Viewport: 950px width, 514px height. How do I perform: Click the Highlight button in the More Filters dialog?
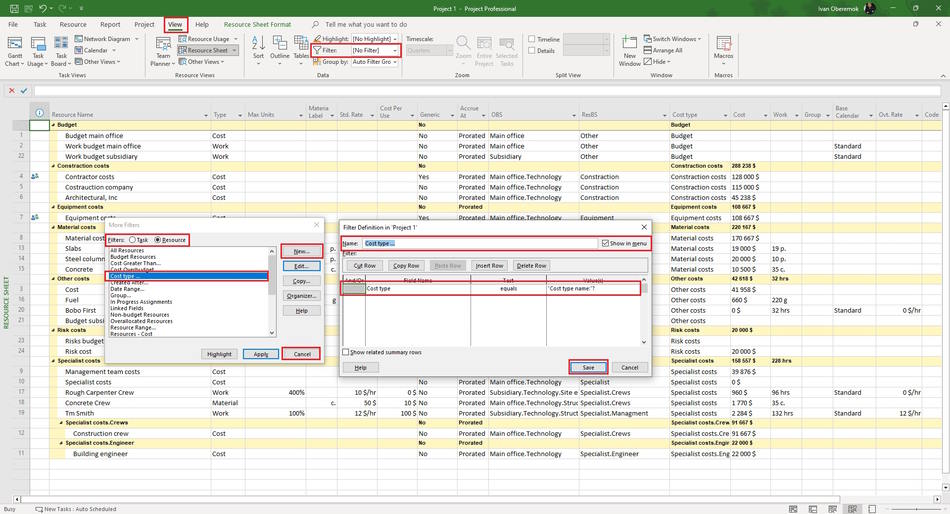219,354
